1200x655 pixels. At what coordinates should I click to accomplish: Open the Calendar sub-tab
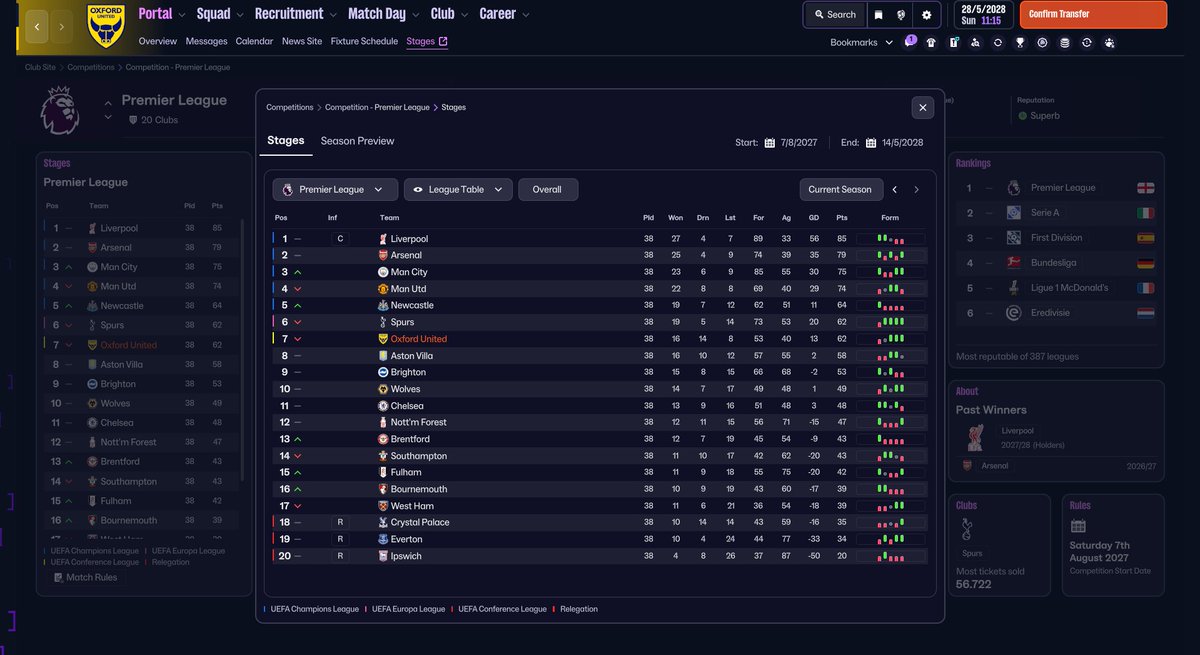(x=254, y=42)
